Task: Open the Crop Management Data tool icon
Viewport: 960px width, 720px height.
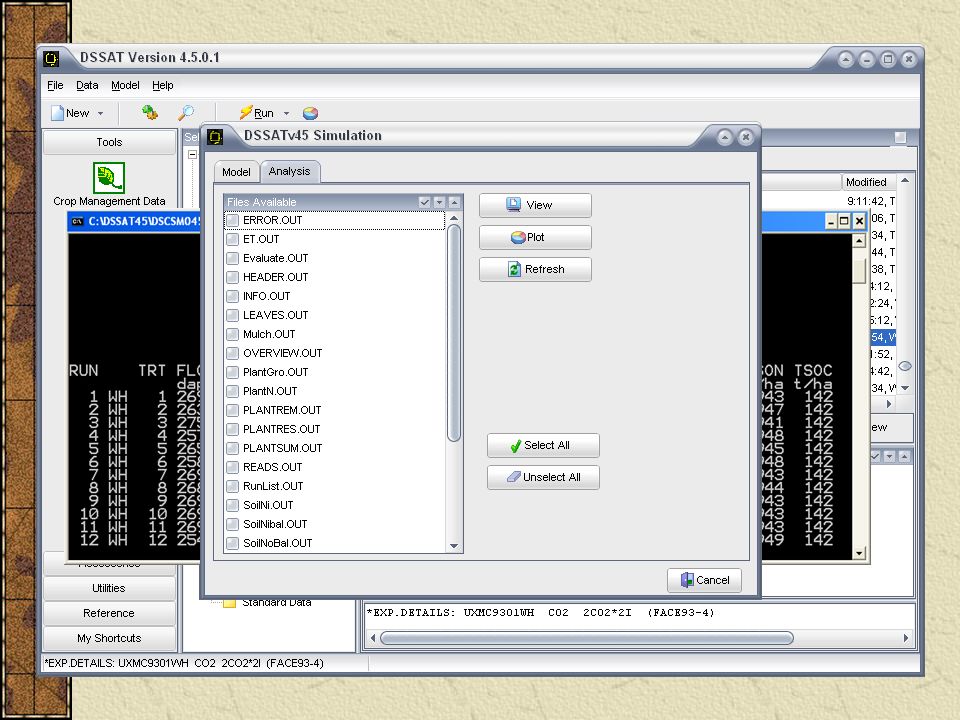Action: point(109,178)
